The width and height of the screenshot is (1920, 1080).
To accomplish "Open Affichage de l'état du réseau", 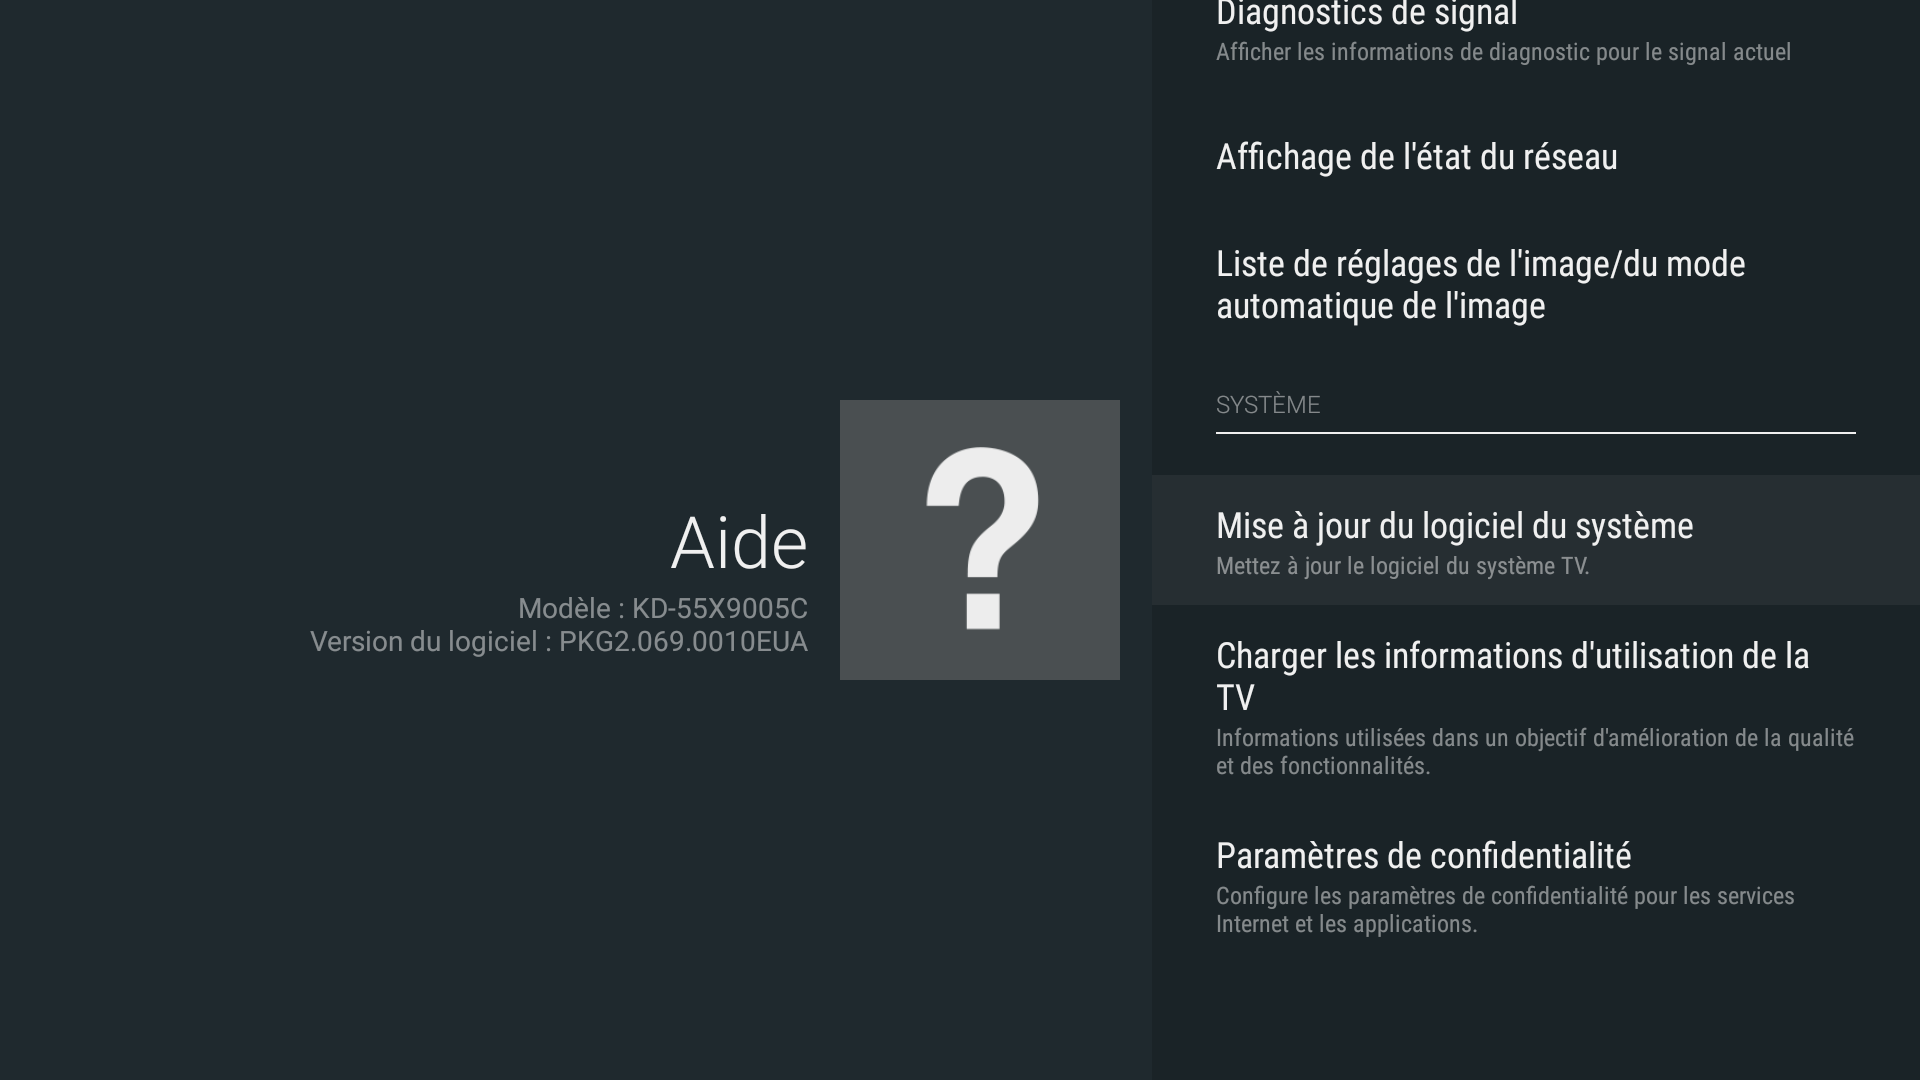I will click(1416, 157).
